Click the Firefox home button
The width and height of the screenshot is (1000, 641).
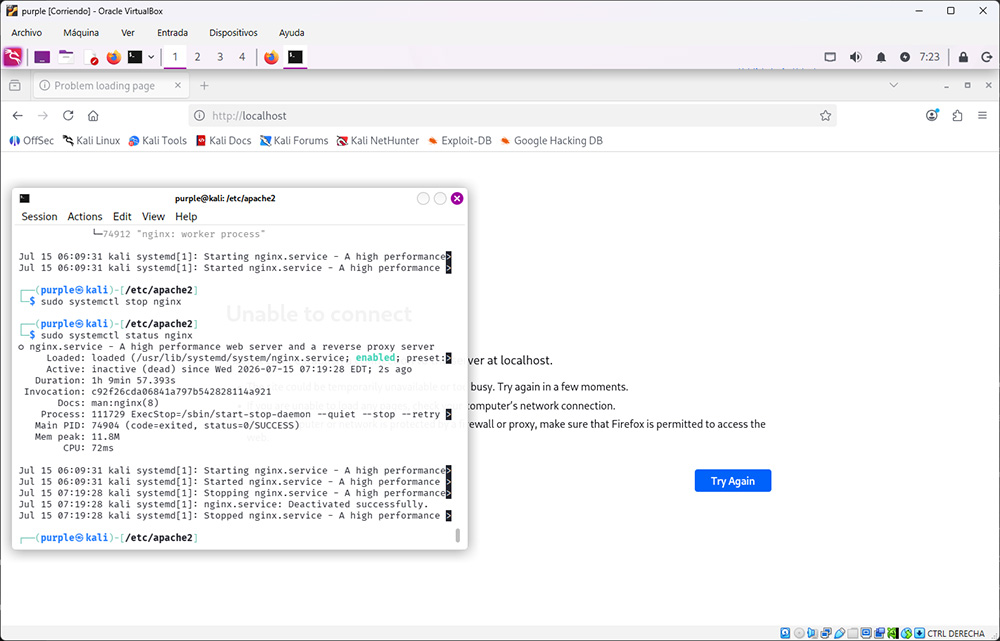93,115
